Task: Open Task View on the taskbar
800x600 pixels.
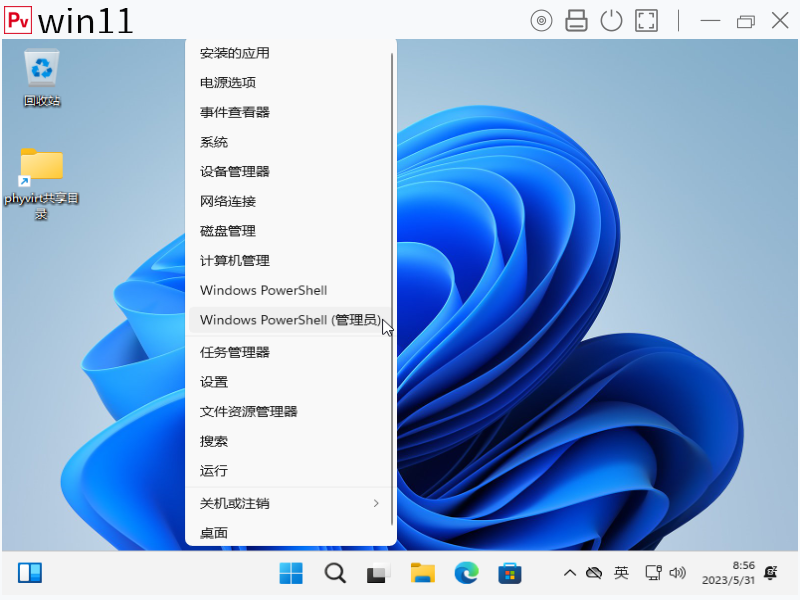Action: [379, 573]
